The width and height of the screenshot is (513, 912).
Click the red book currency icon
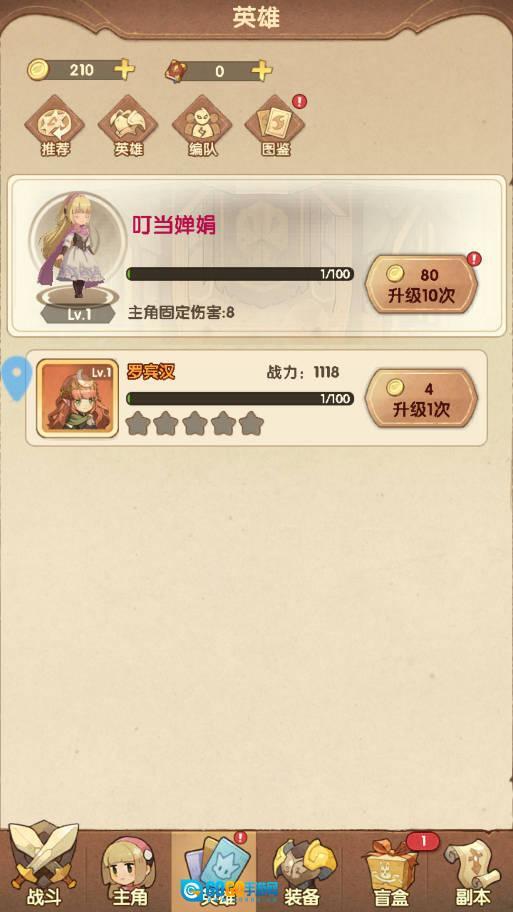(175, 71)
